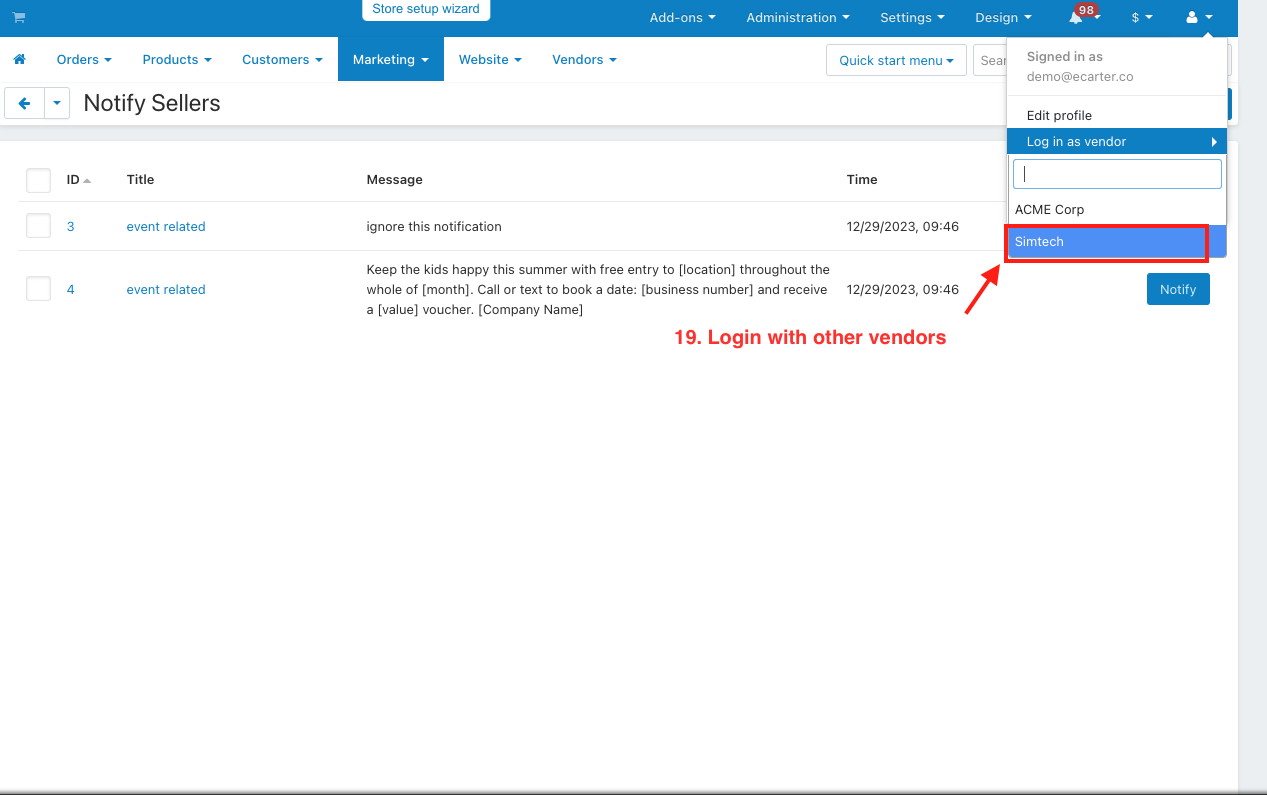Go to the home dashboard icon
This screenshot has height=795, width=1267.
point(19,60)
